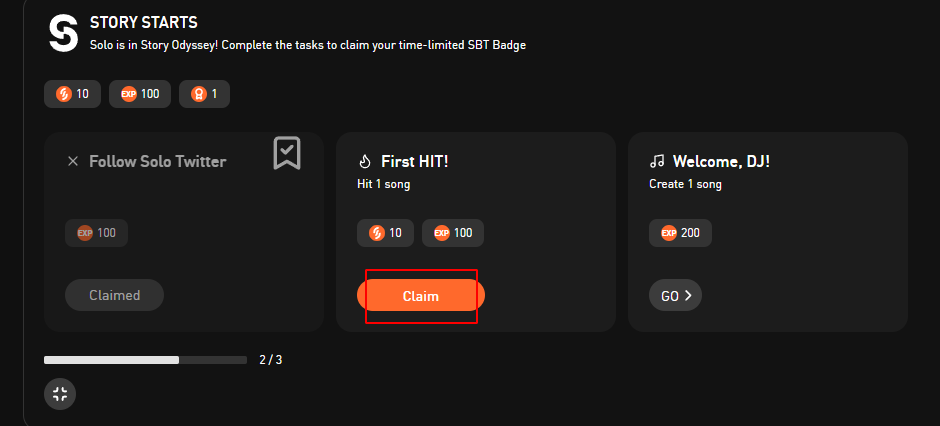The height and width of the screenshot is (426, 940).
Task: Click the EXP 100 reward chip in header
Action: point(140,94)
